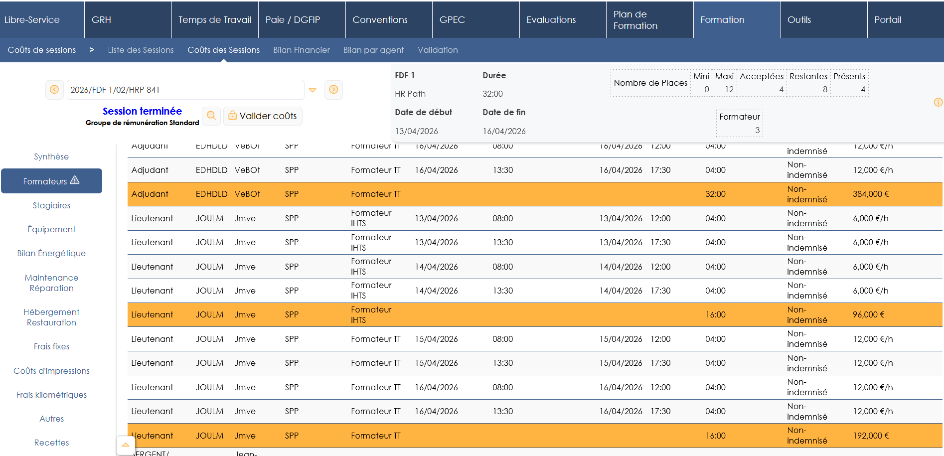The image size is (944, 456).
Task: Switch to the Bilan Financier tab
Action: pos(302,50)
